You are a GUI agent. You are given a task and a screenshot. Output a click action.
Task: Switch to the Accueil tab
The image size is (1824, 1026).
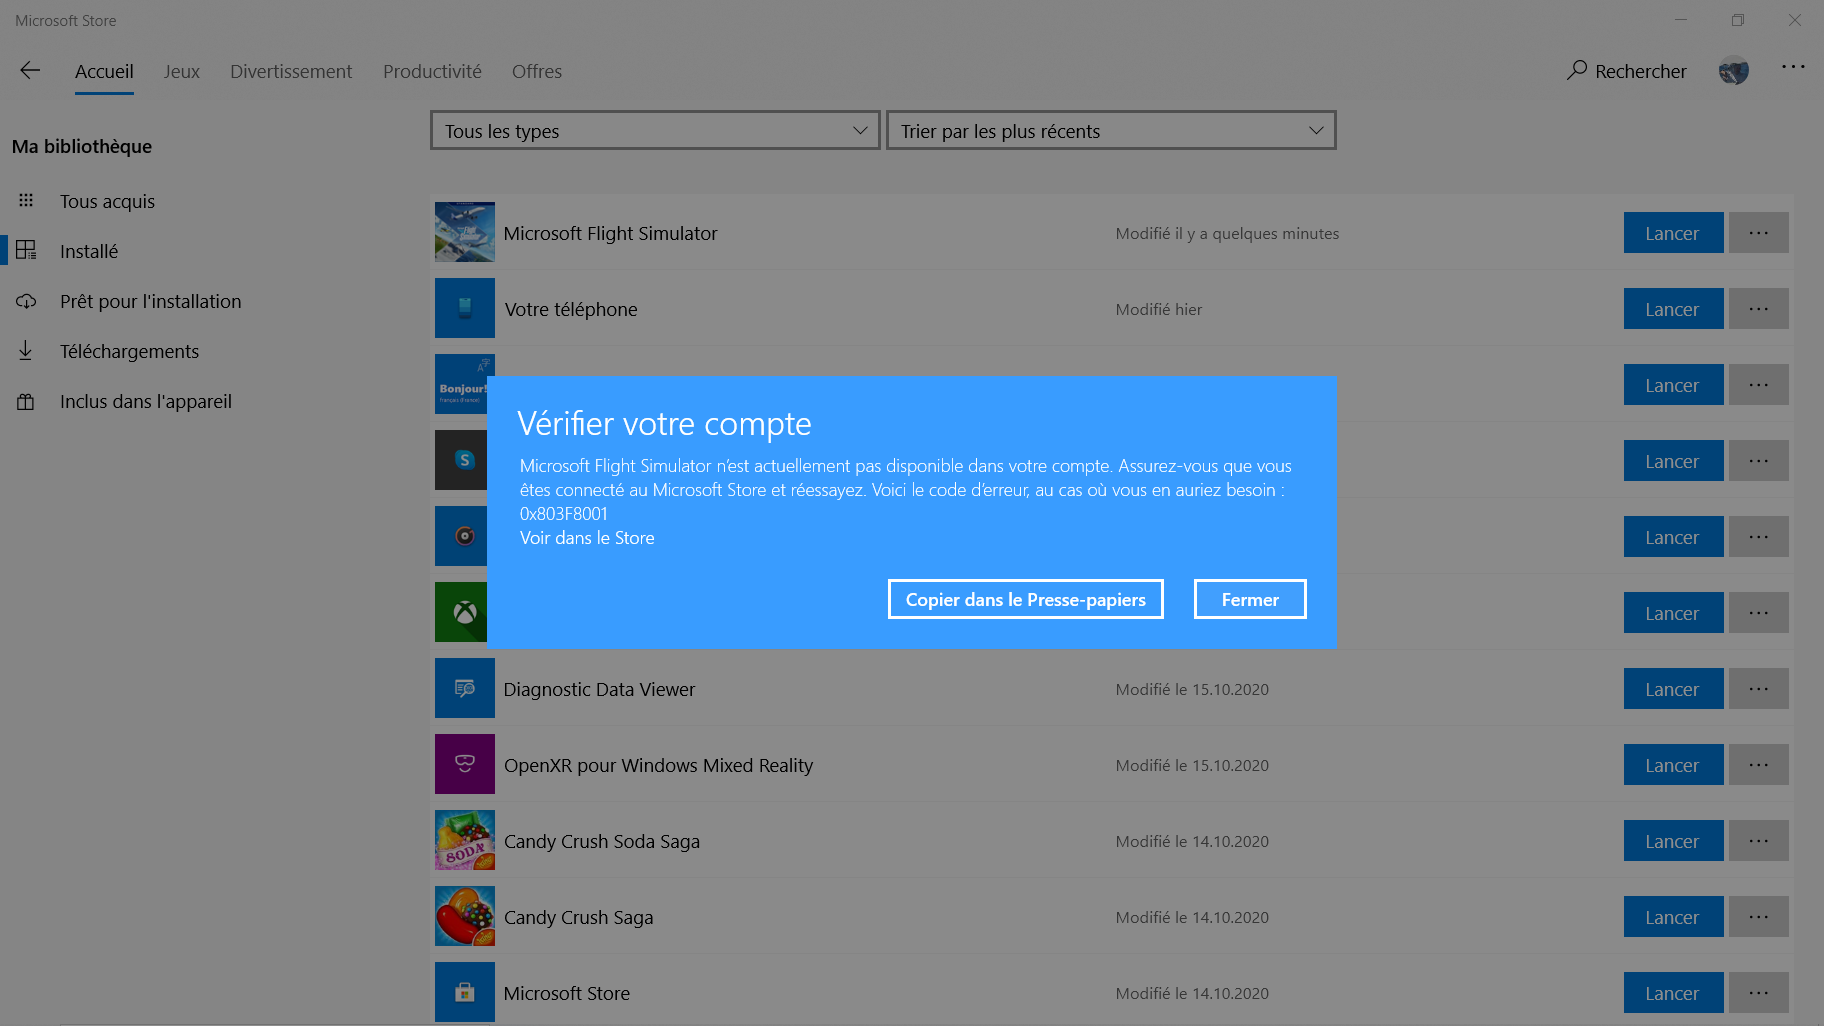tap(104, 72)
